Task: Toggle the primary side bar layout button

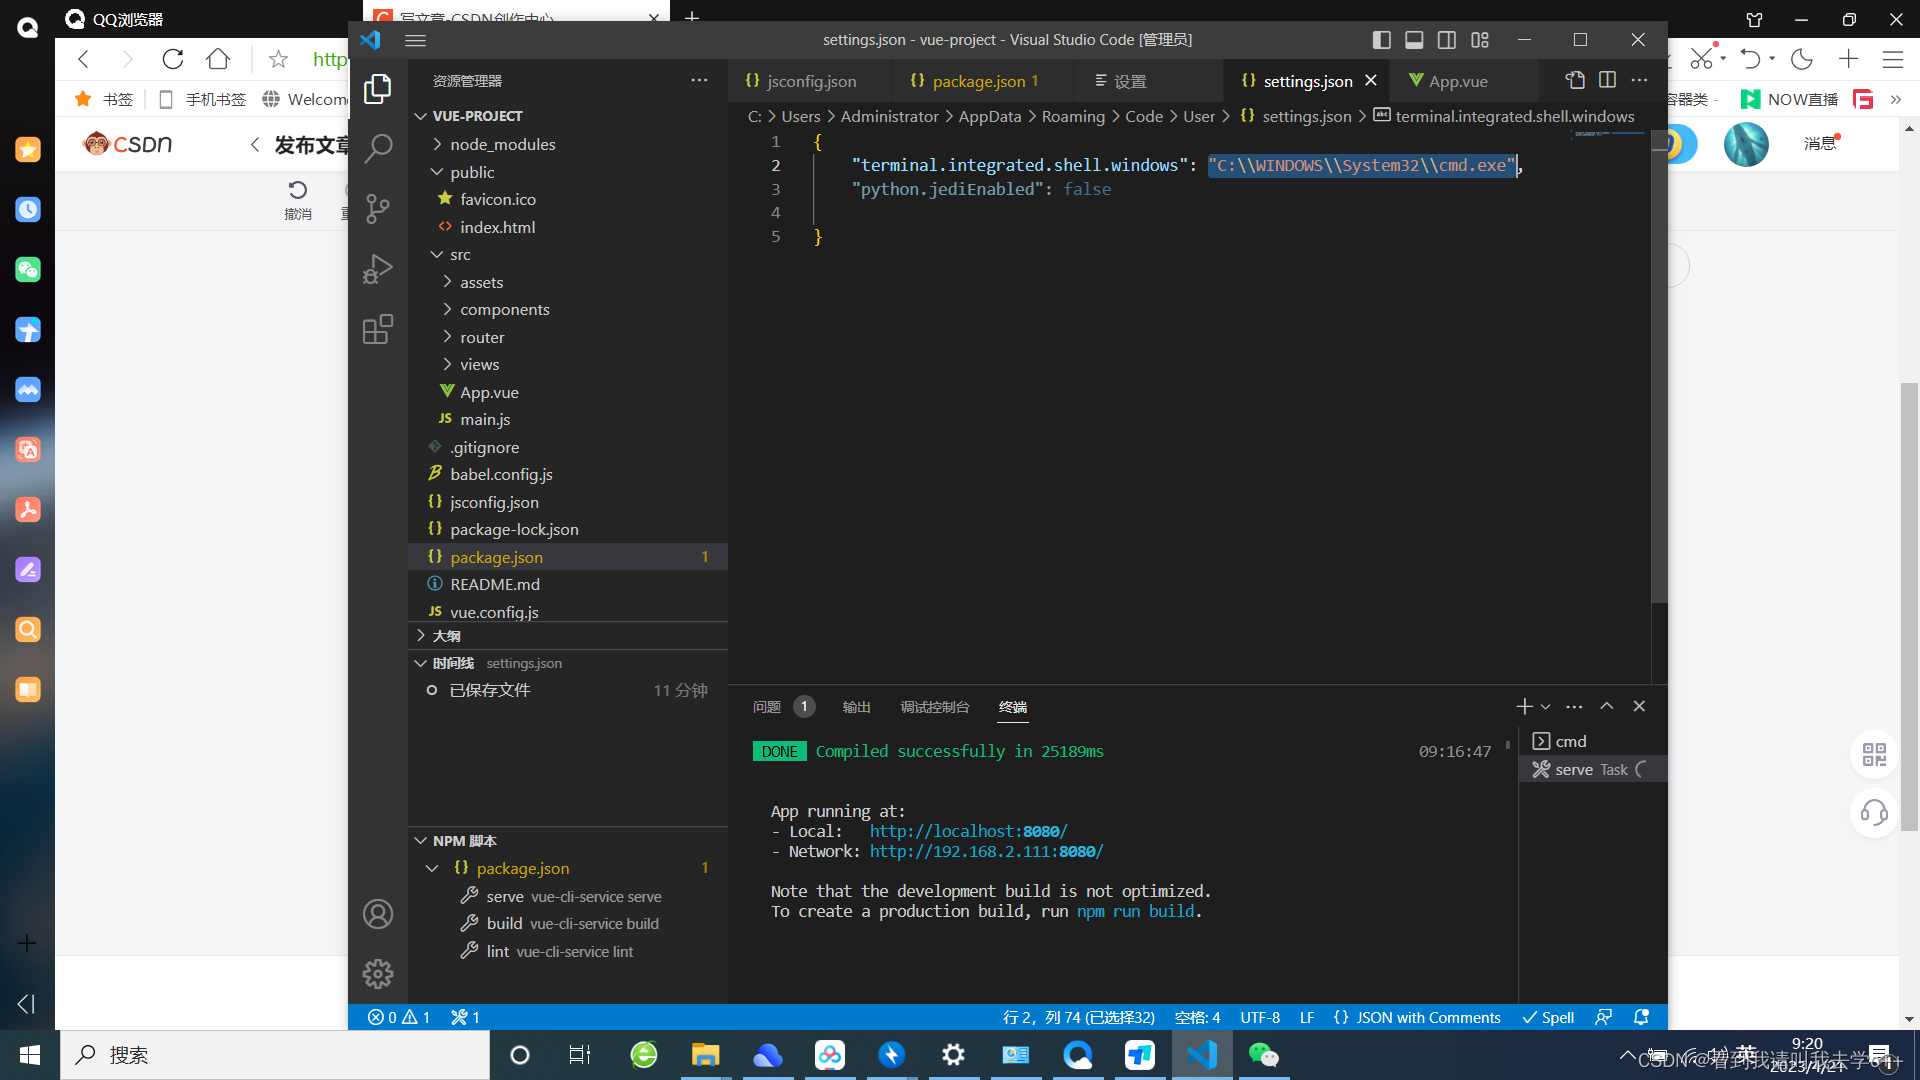Action: pos(1381,40)
